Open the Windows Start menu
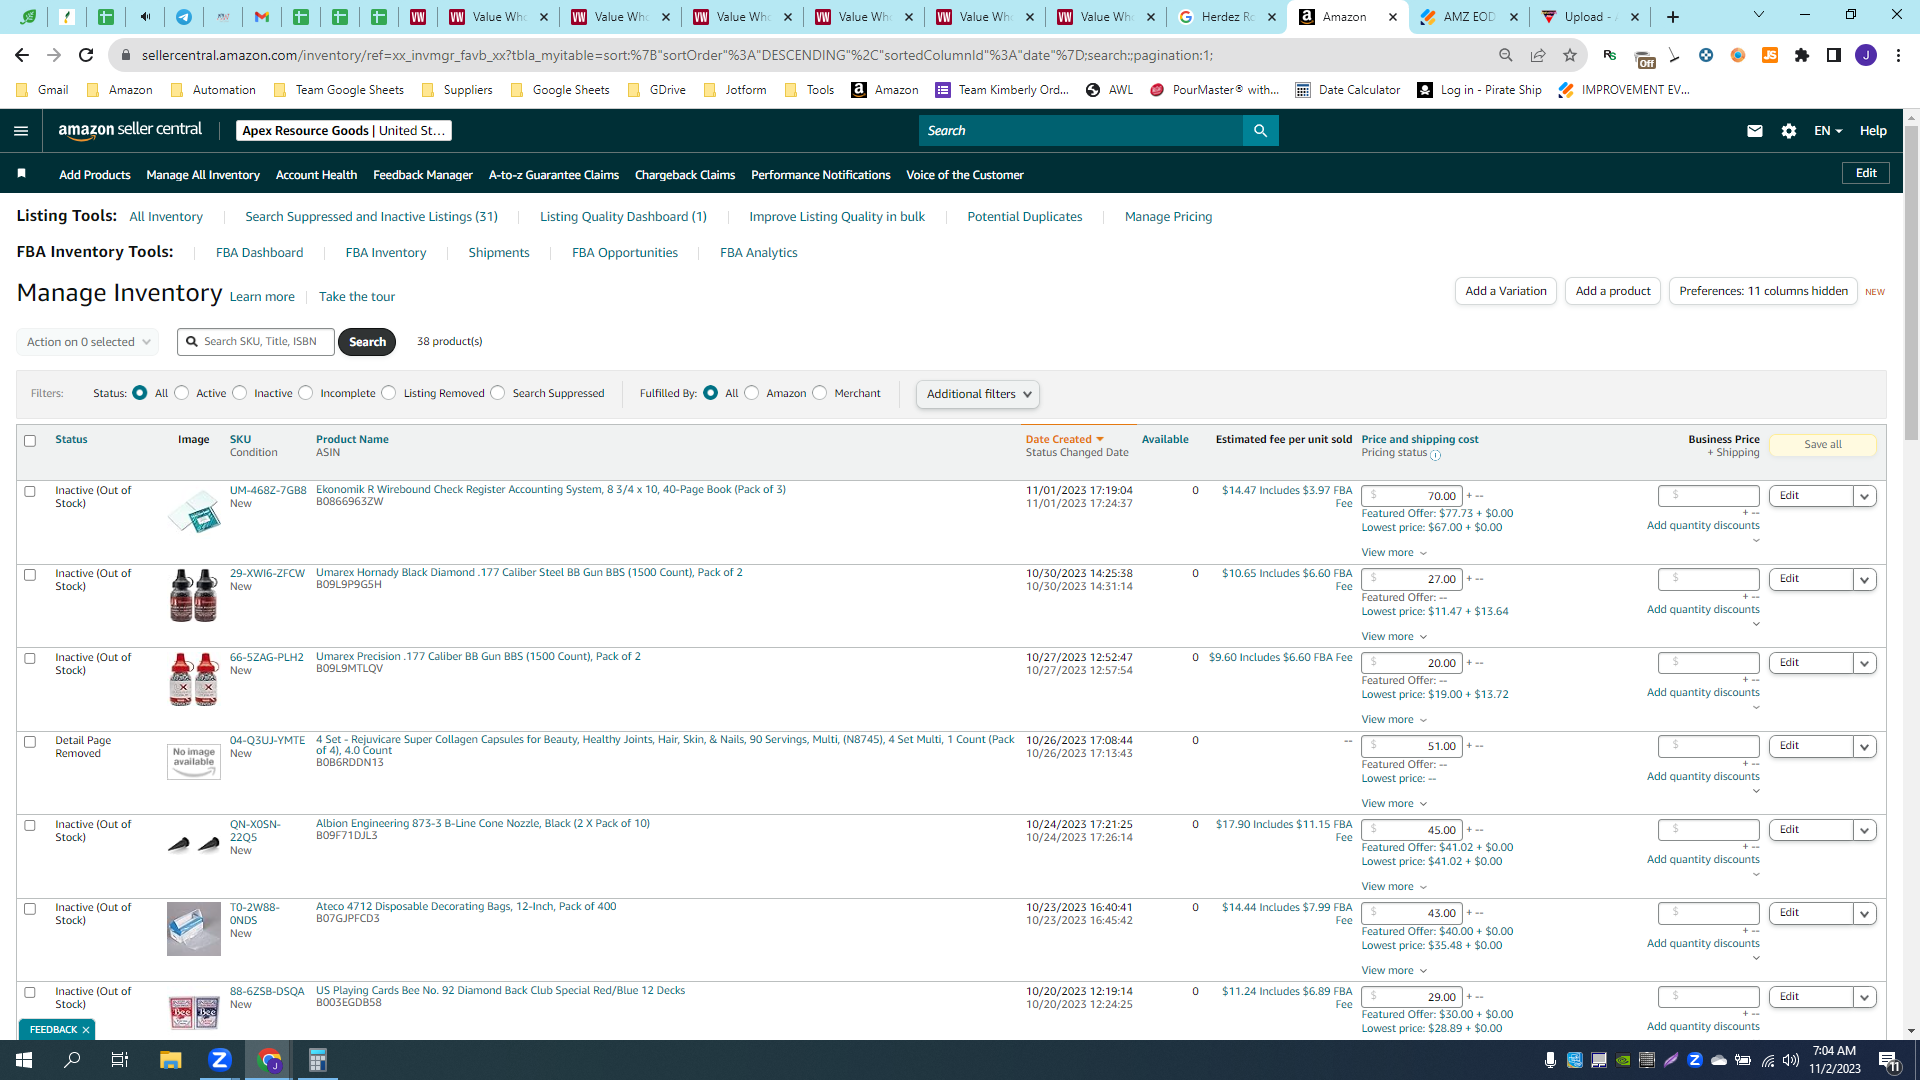 point(24,1060)
